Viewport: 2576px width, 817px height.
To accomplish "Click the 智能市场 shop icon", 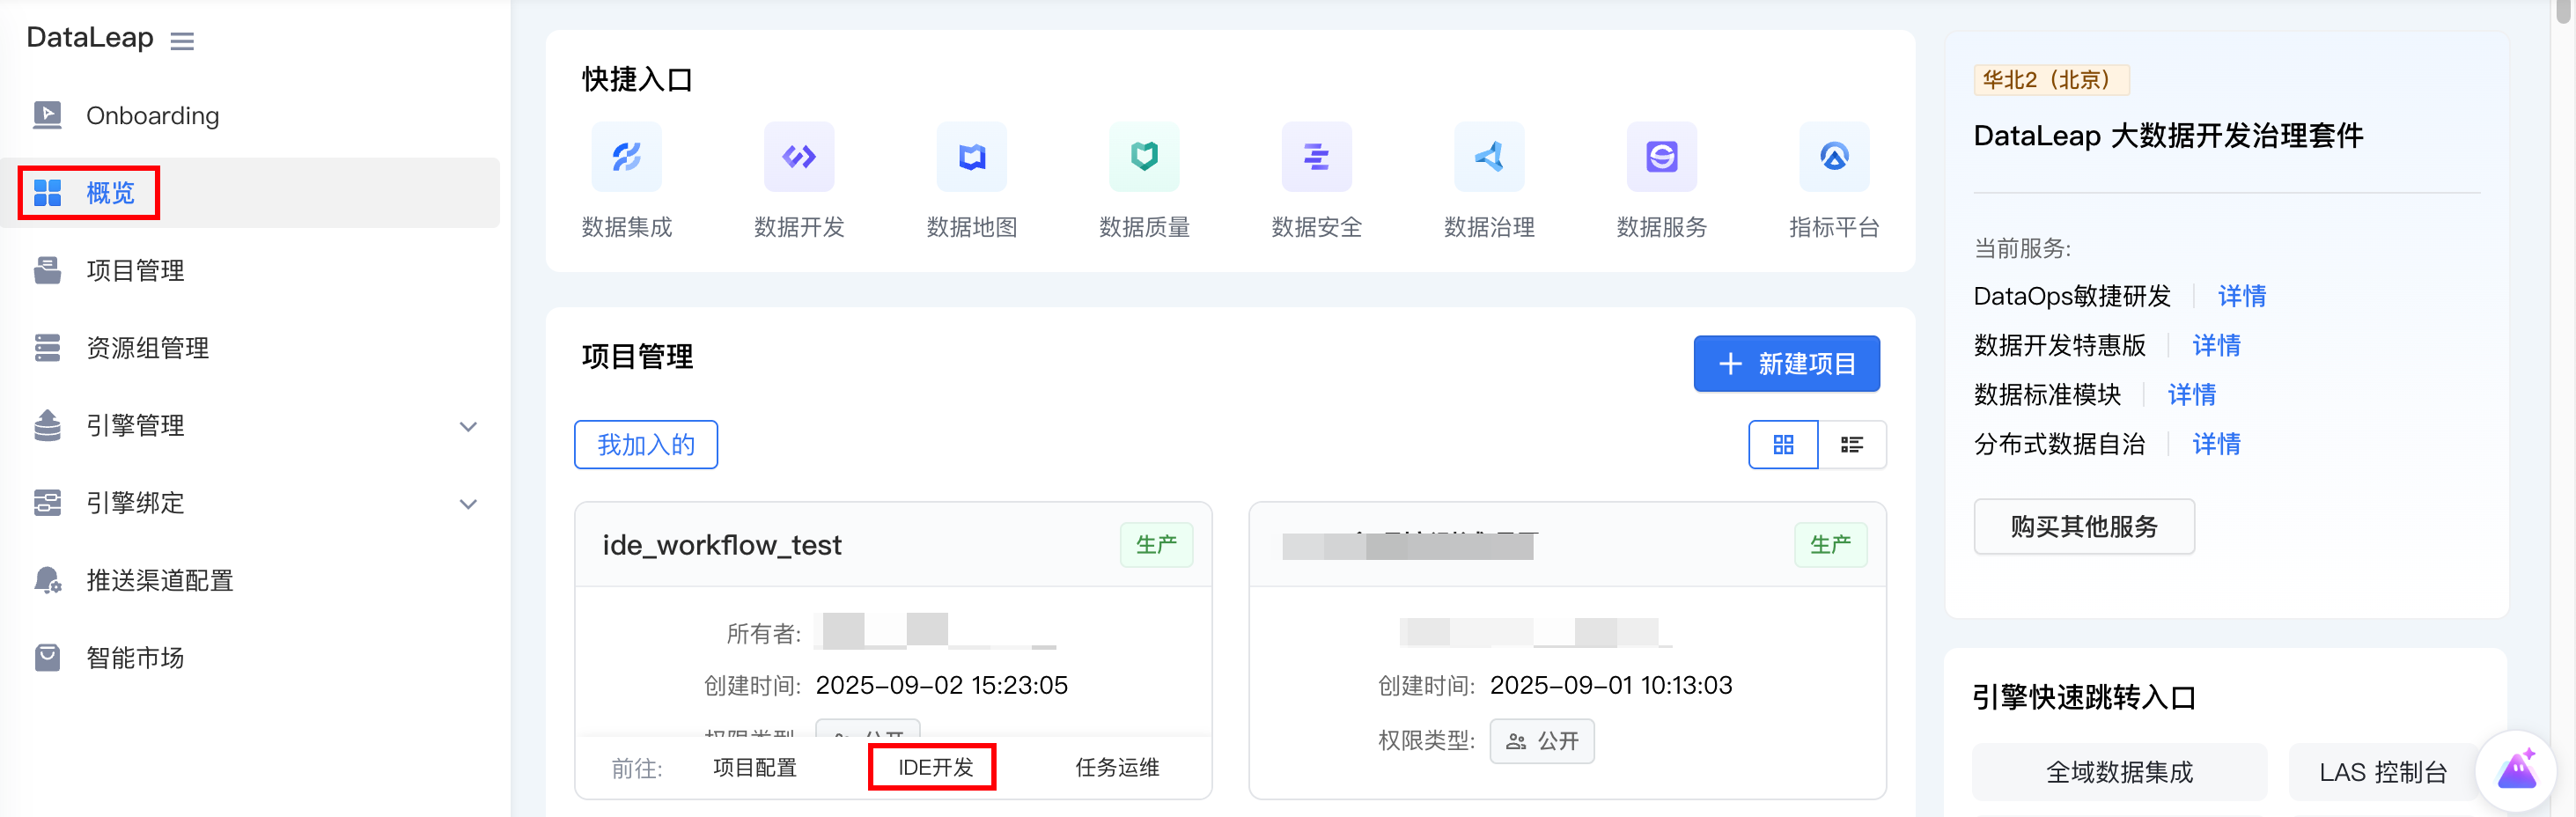I will point(47,658).
